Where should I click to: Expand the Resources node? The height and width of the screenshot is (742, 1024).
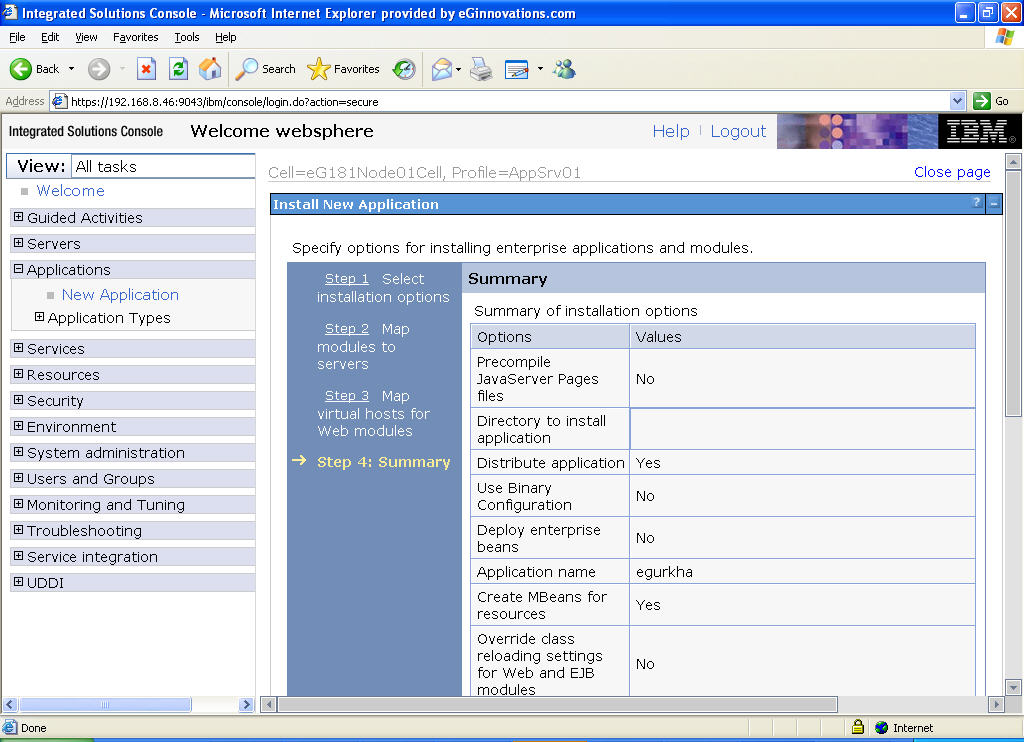(18, 374)
